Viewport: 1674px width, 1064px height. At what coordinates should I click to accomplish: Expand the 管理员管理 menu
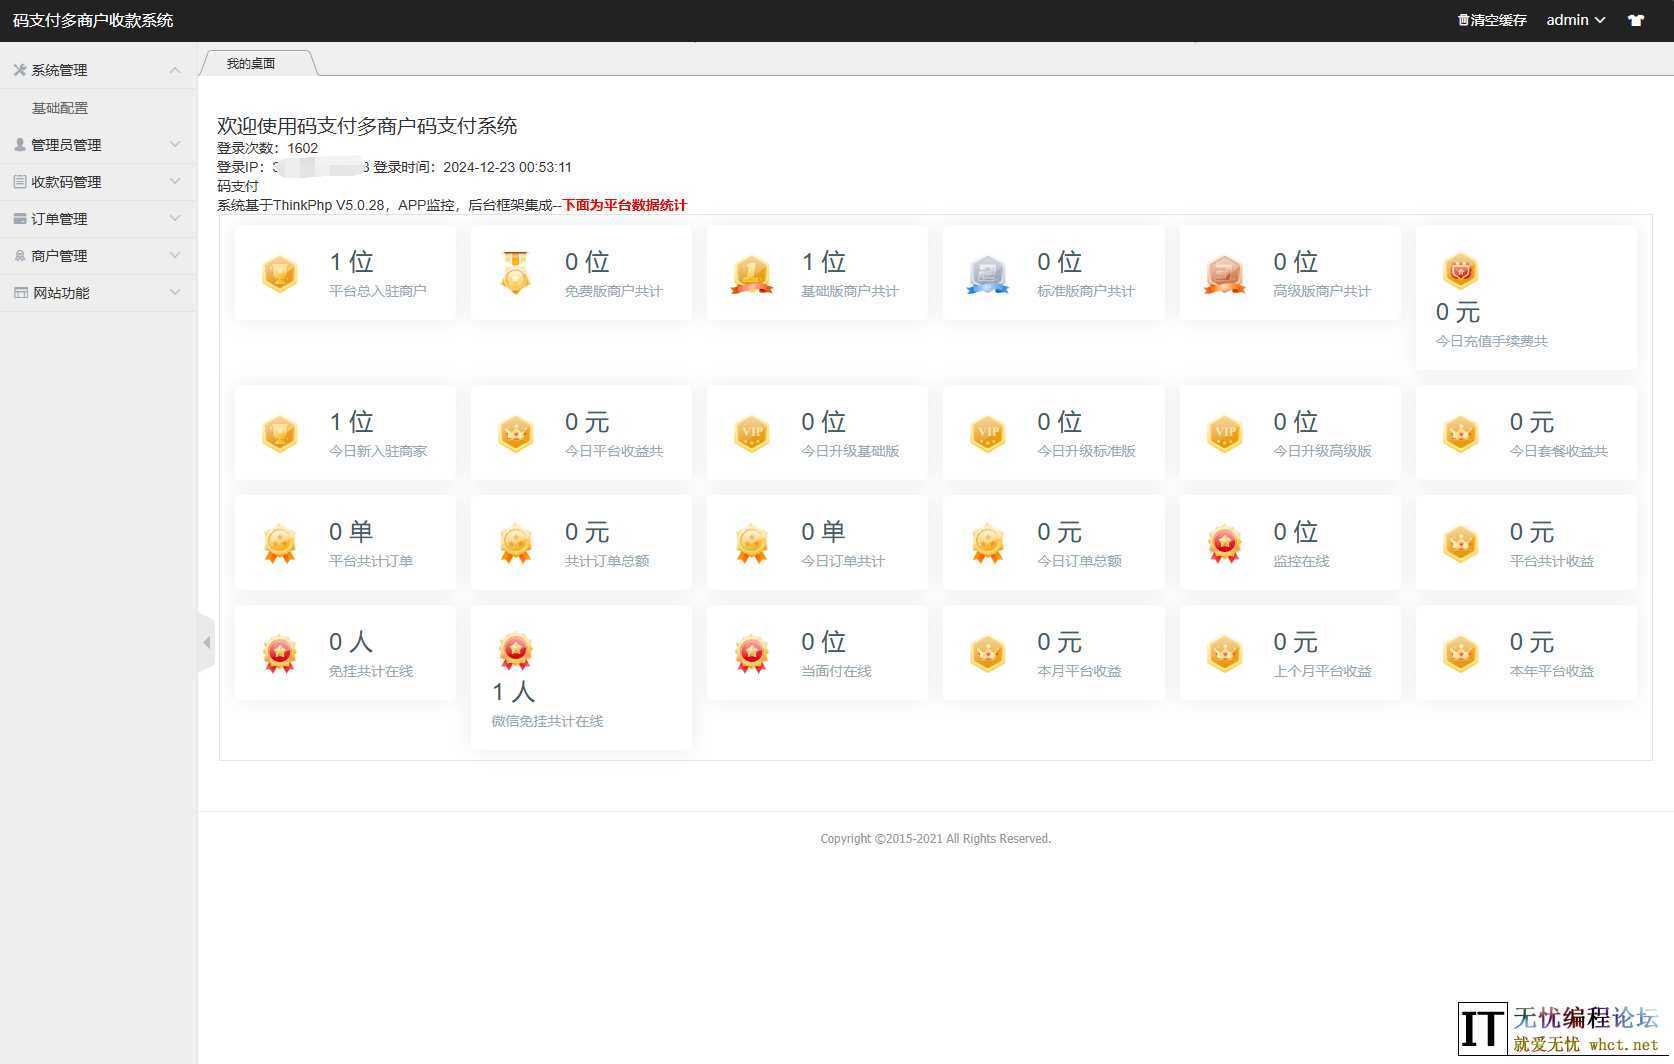pos(98,145)
